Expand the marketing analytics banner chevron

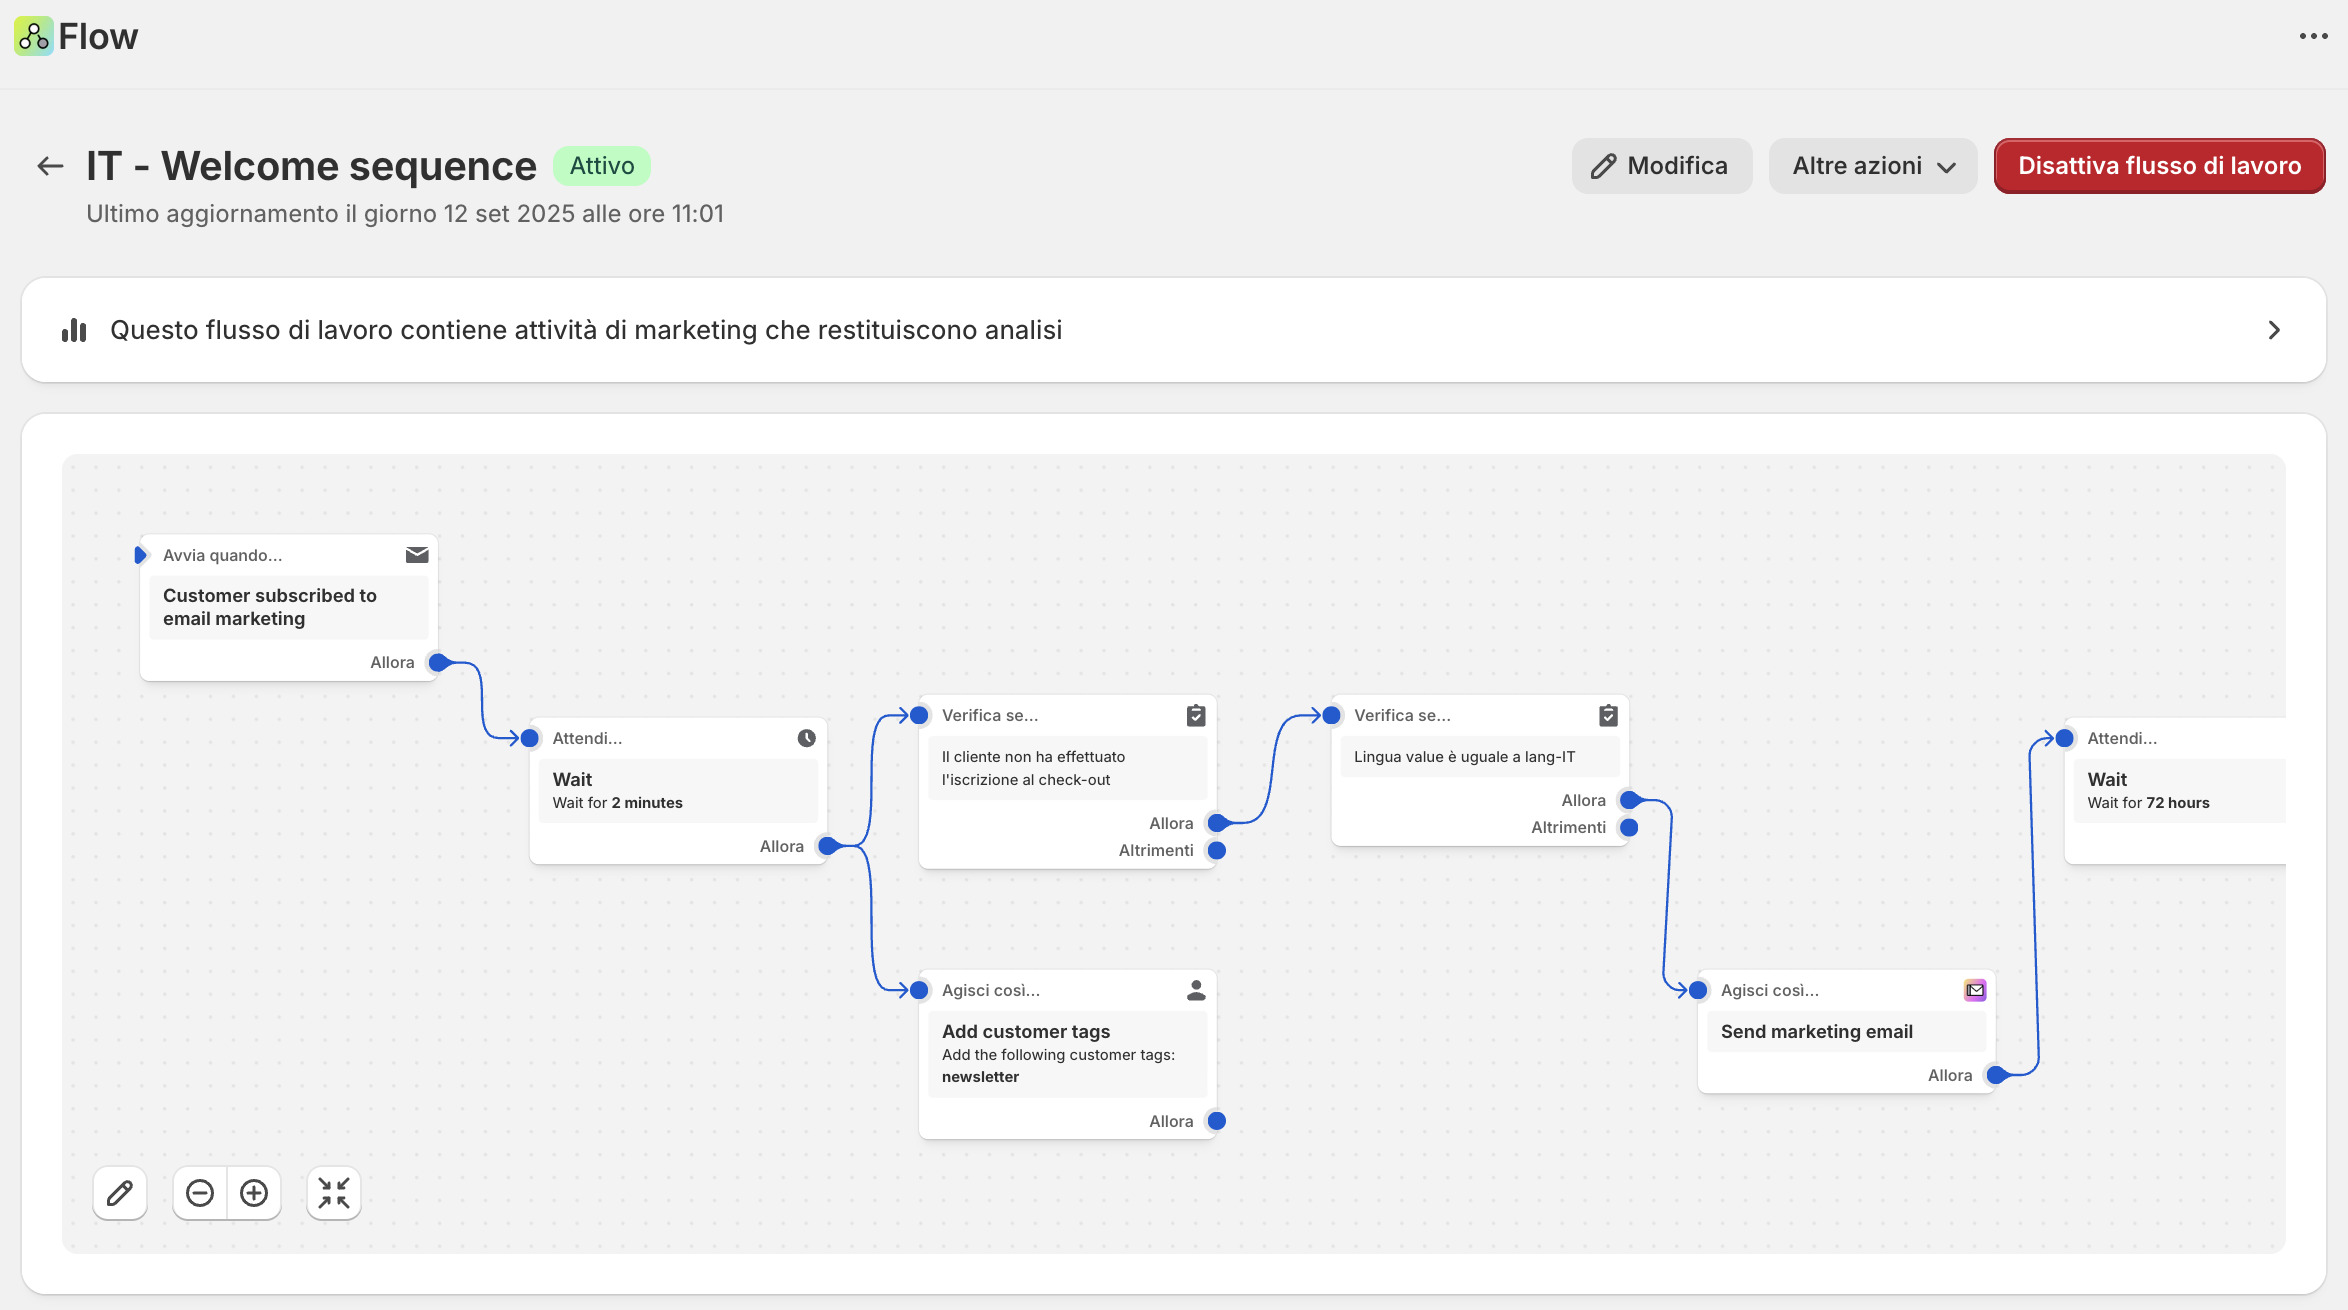point(2274,330)
